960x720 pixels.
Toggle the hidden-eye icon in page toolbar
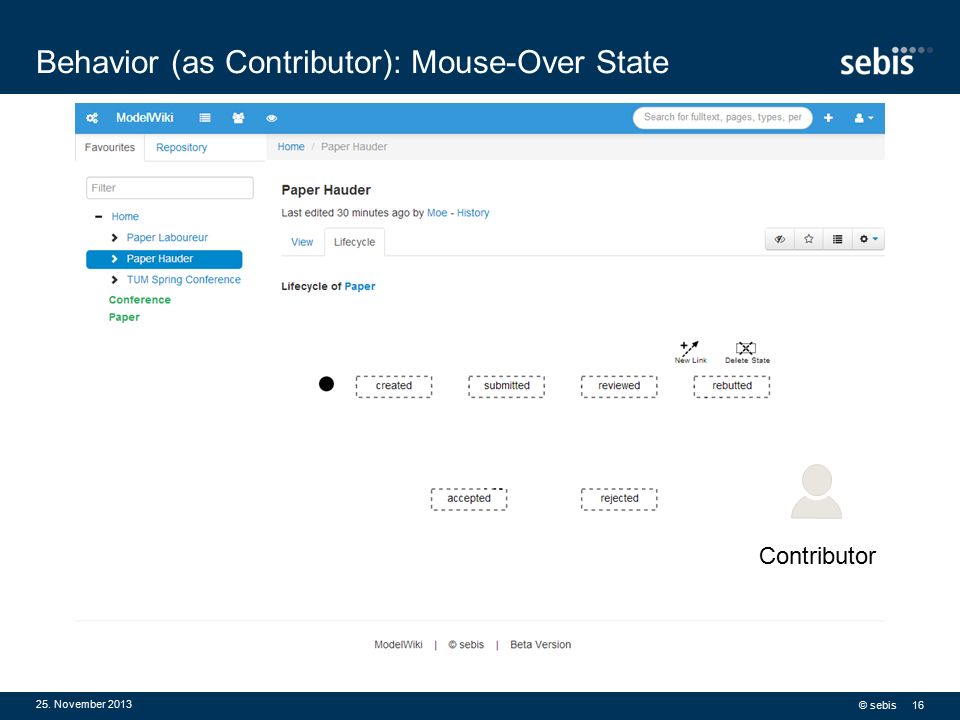(779, 239)
